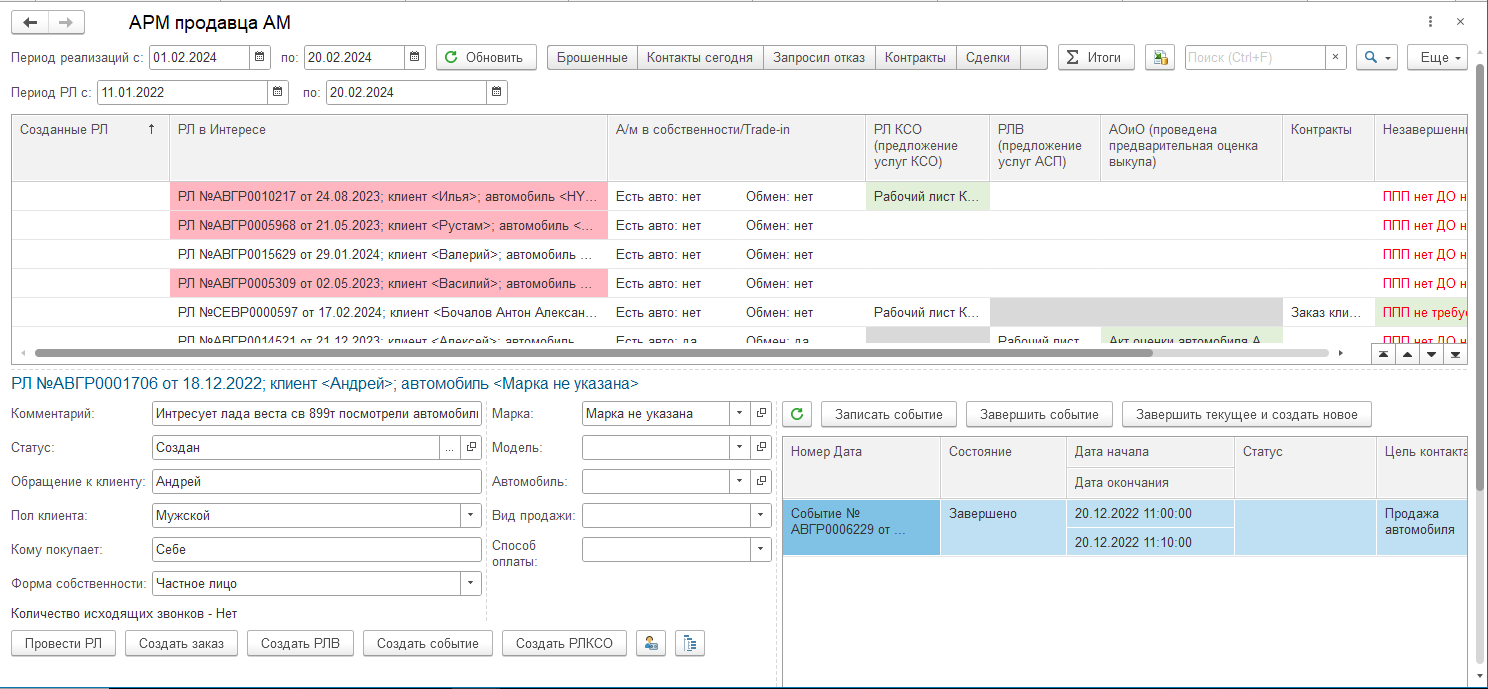Open the Марка value form icon
The height and width of the screenshot is (689, 1488).
pos(761,413)
